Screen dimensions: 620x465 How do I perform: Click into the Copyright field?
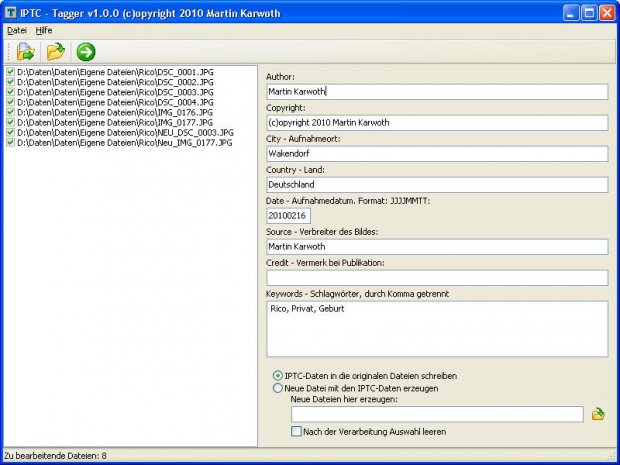click(x=437, y=123)
